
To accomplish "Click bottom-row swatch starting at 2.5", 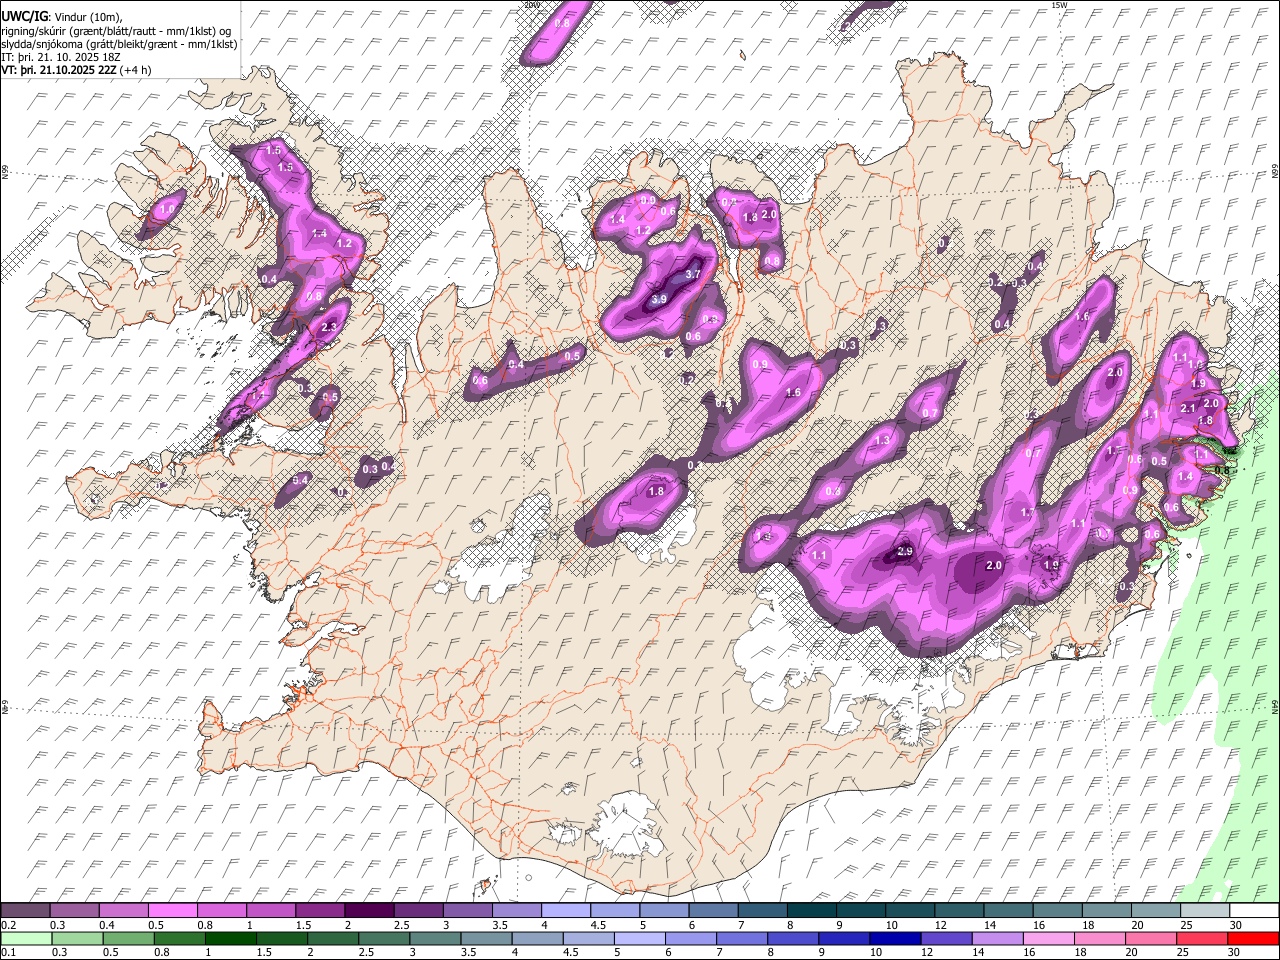I will tap(384, 938).
